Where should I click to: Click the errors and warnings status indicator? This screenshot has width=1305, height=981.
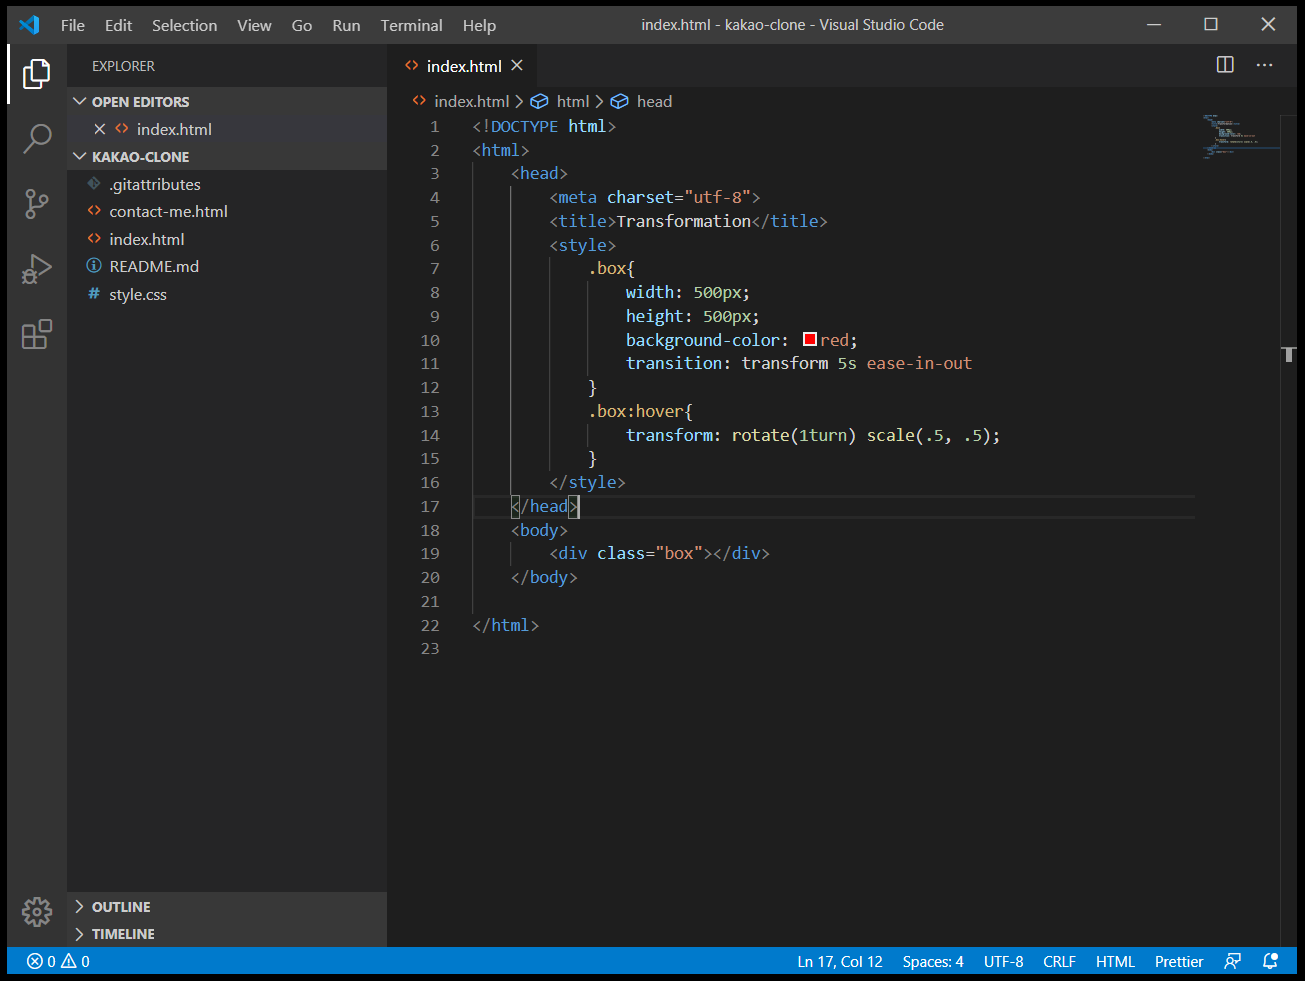(x=58, y=961)
